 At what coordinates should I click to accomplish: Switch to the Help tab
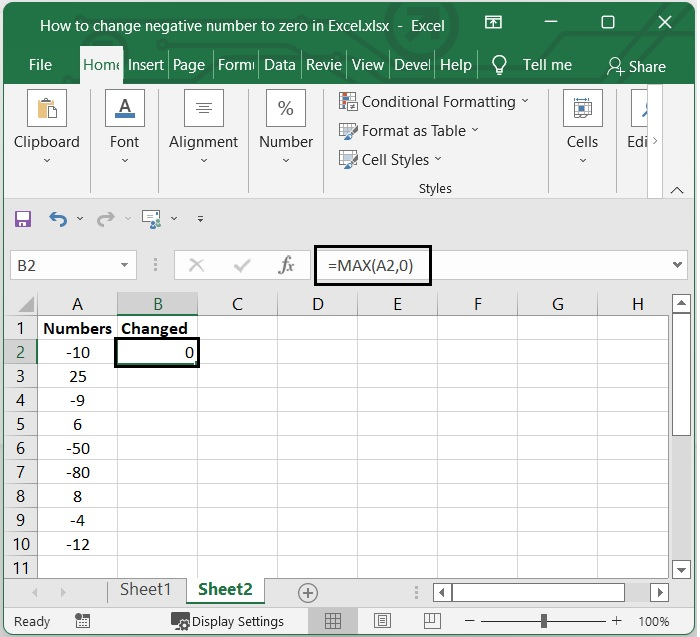click(456, 65)
